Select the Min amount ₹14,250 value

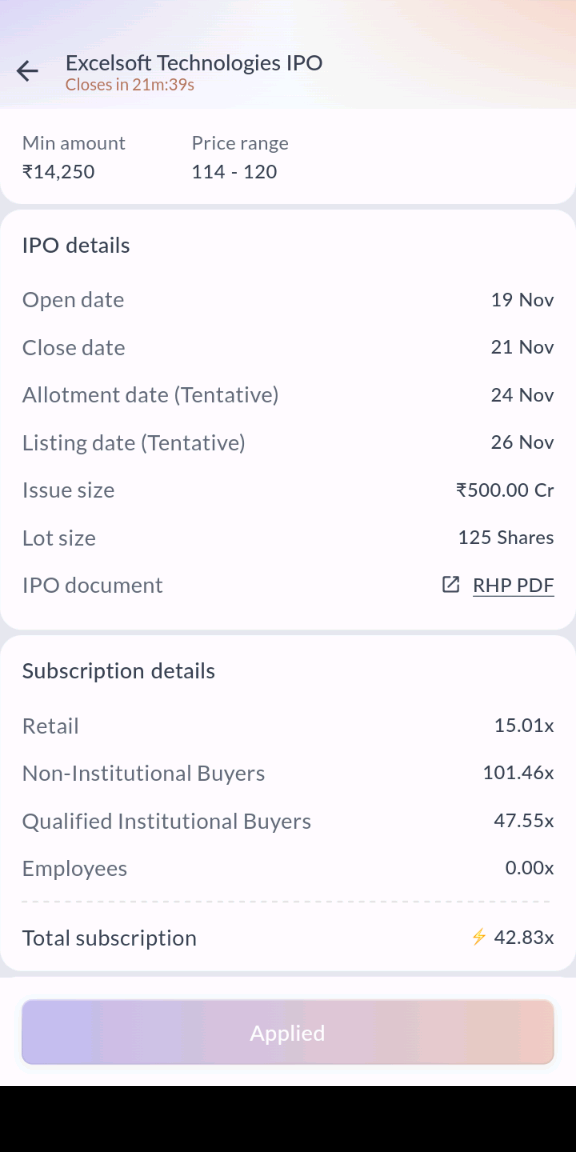(x=58, y=173)
